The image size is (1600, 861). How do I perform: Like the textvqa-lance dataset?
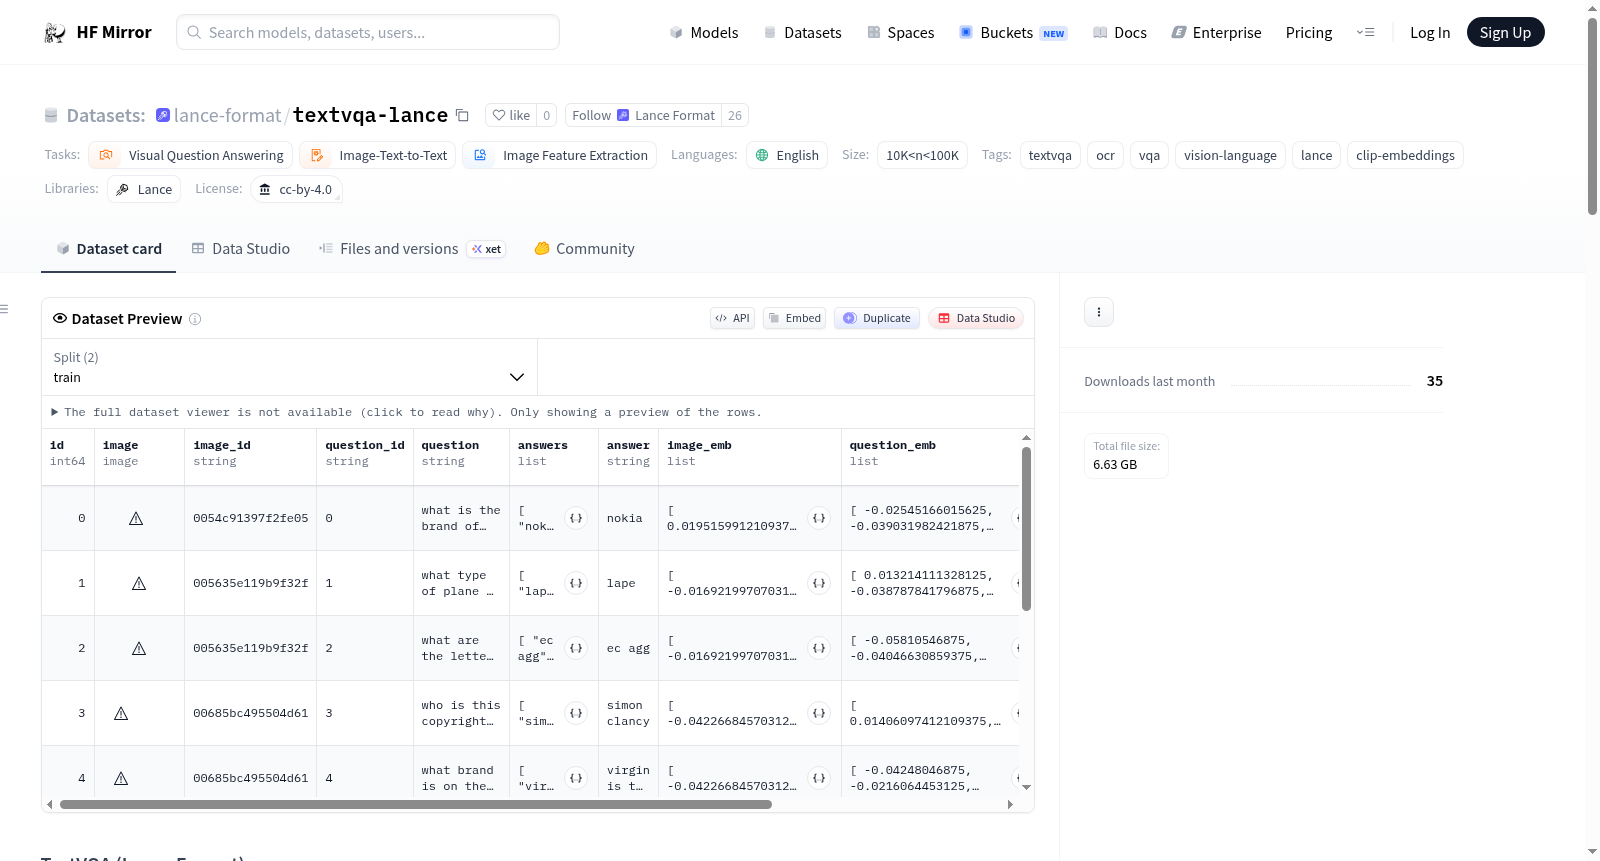tap(511, 115)
